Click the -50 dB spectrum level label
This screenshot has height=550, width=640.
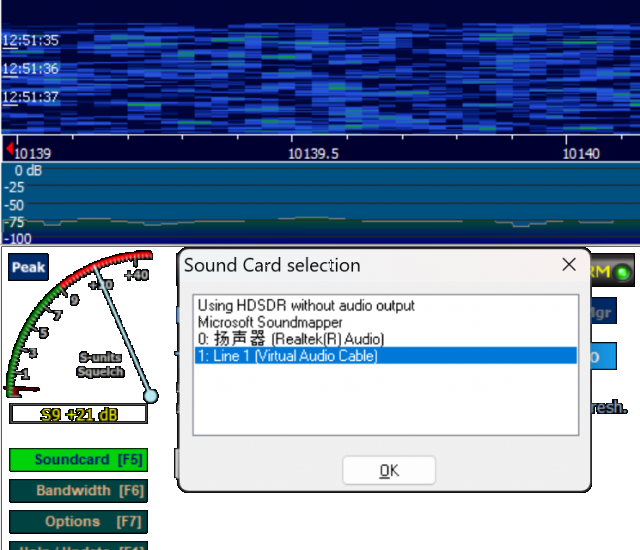click(14, 205)
